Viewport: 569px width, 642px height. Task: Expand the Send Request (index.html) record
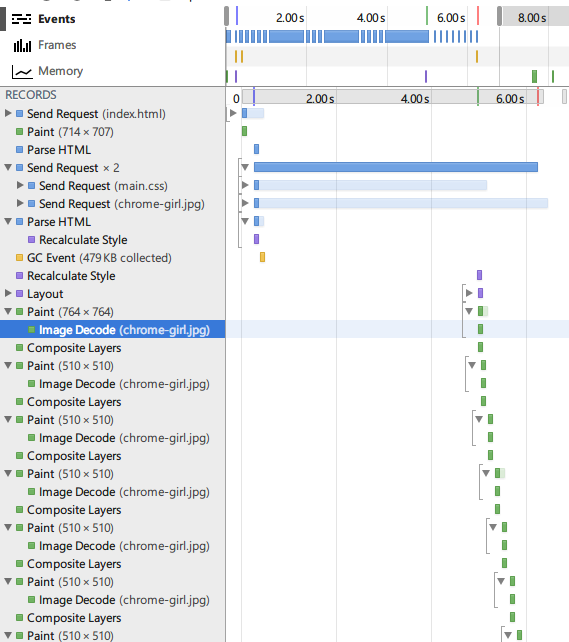8,113
